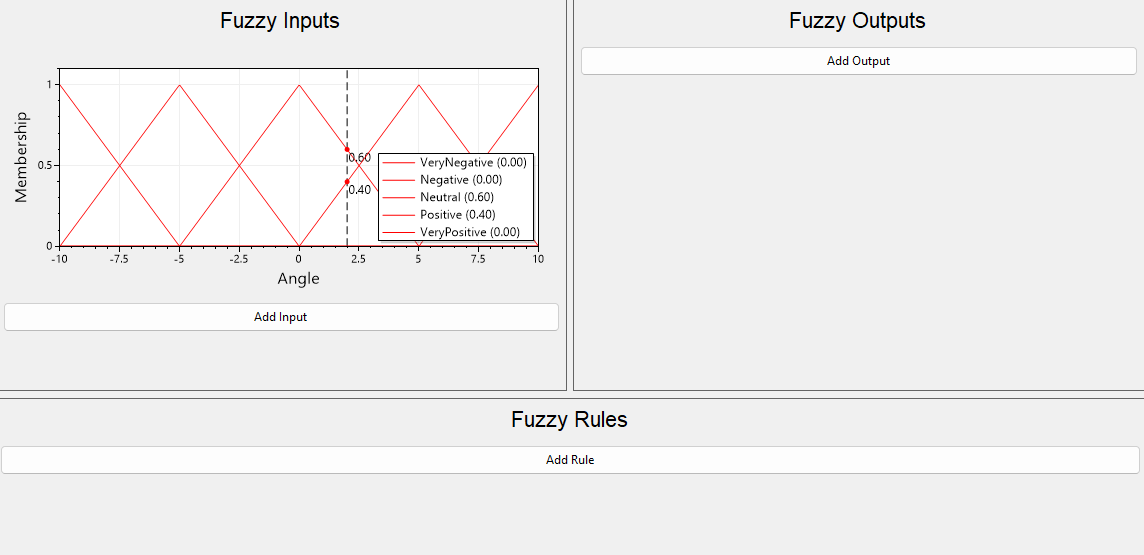
Task: Click the 7.5 x-axis tick label
Action: tap(479, 259)
